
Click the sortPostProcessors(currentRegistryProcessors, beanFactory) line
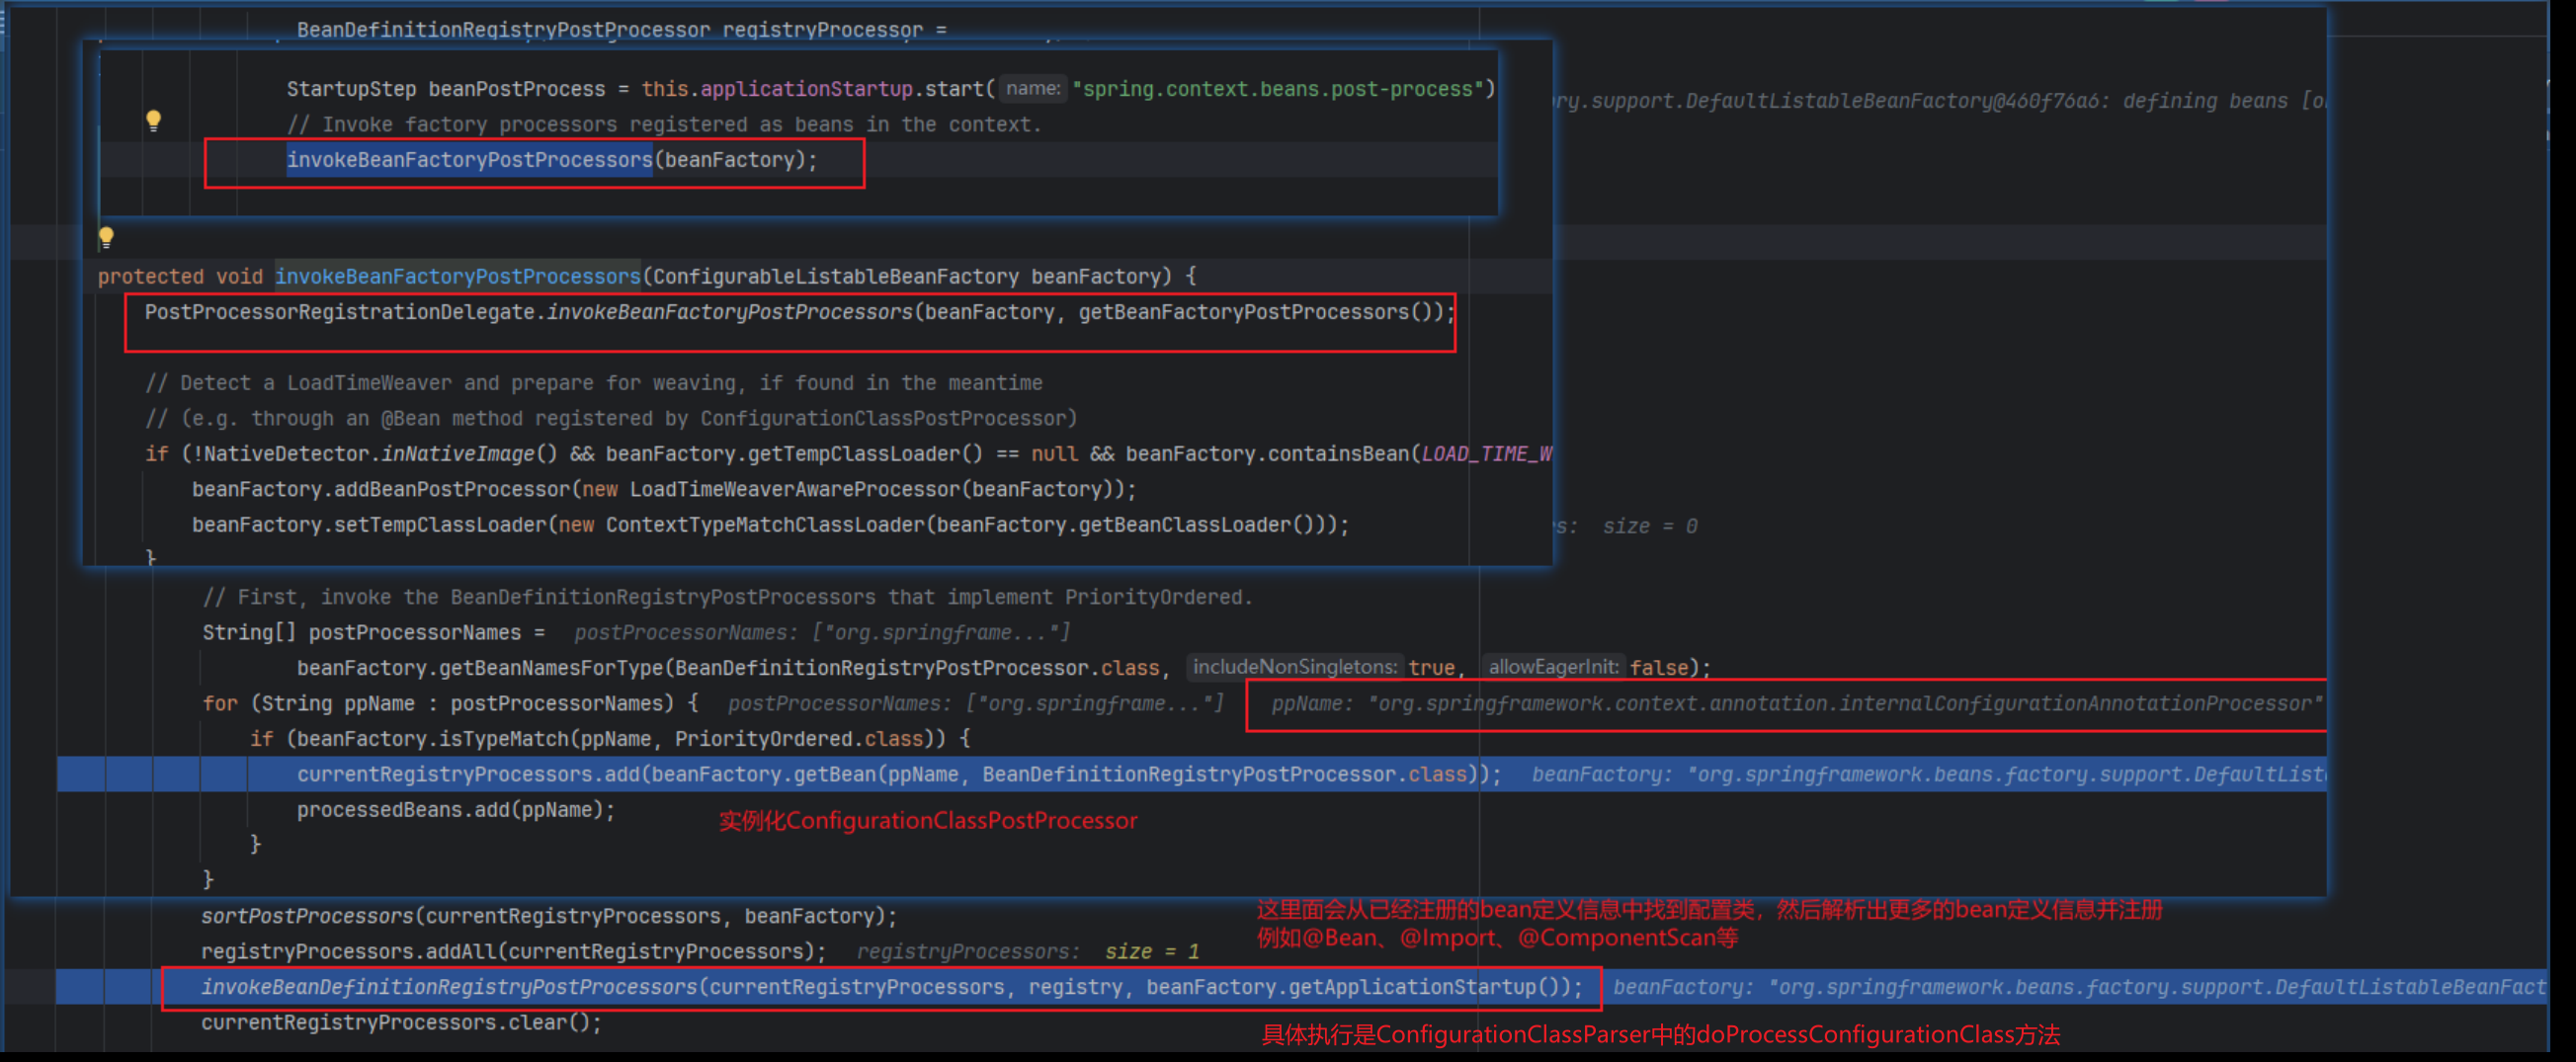(549, 916)
